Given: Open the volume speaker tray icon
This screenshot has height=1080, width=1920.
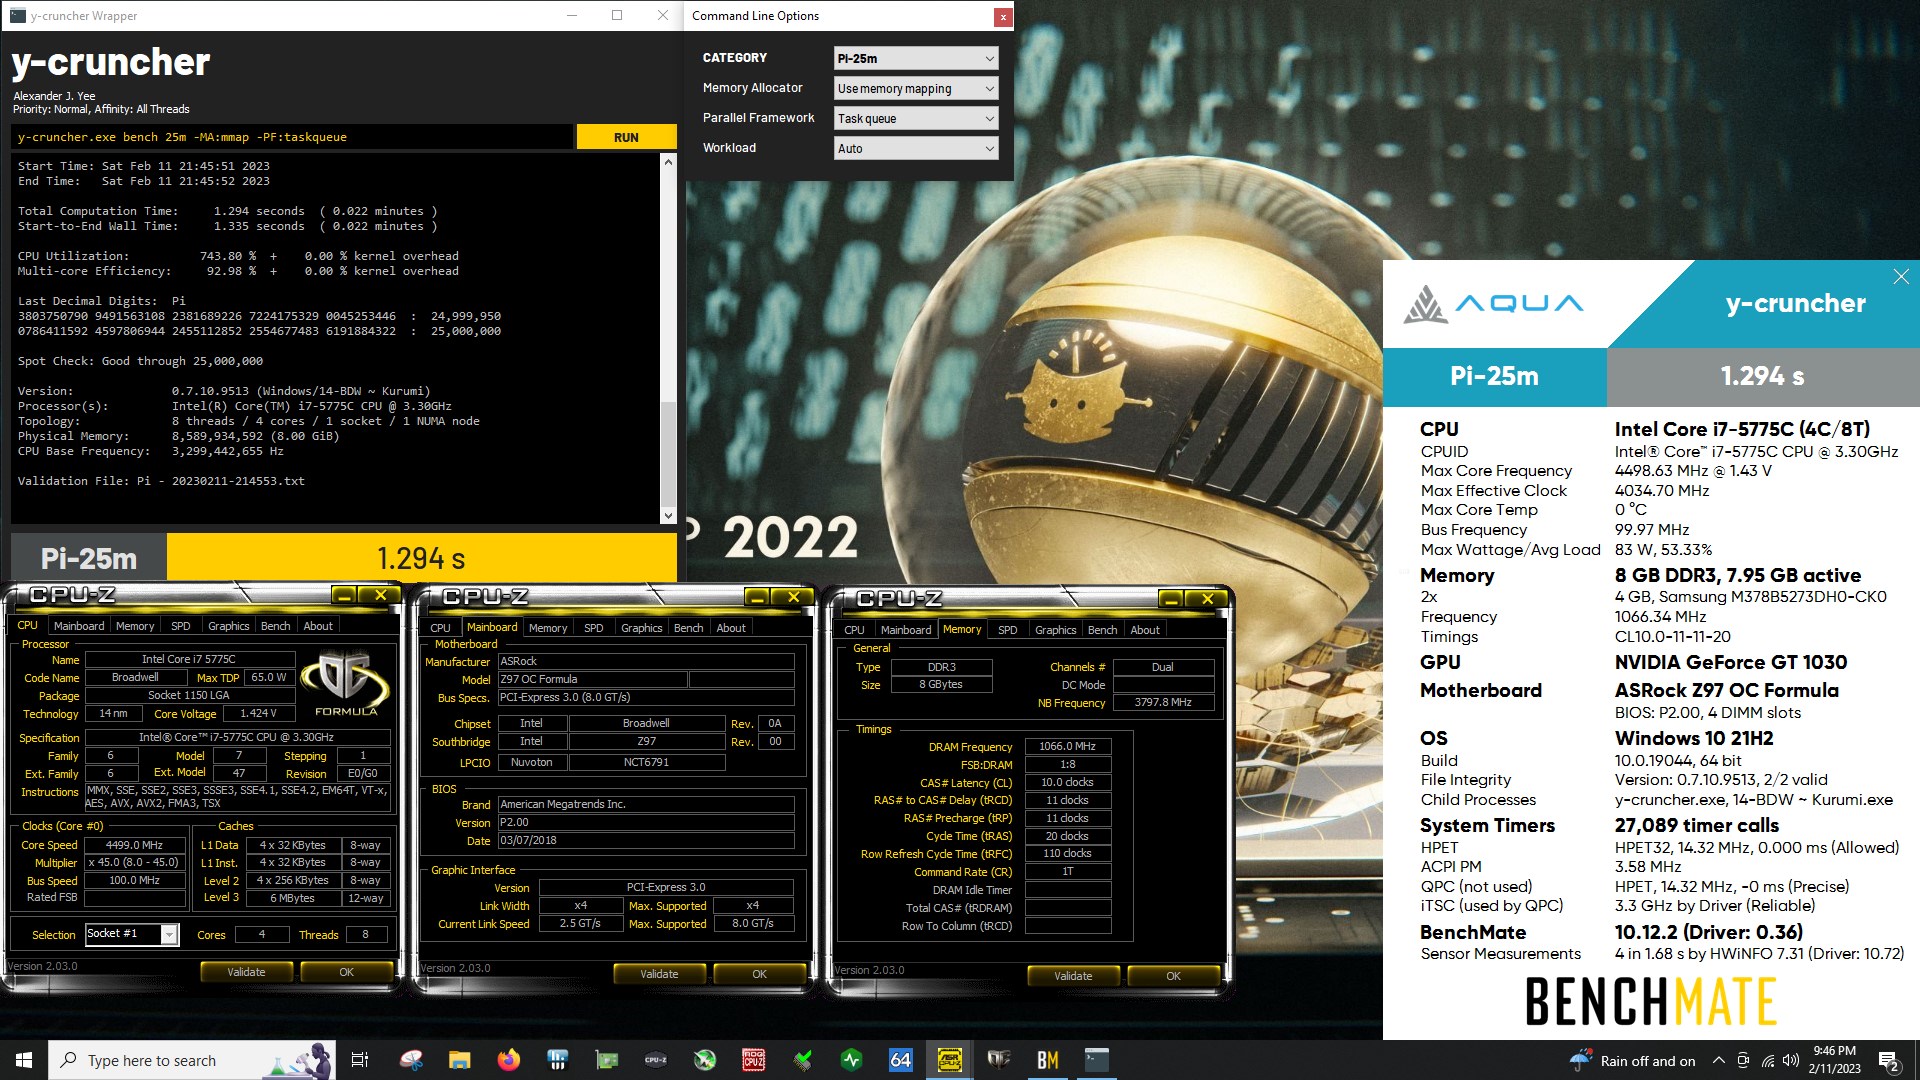Looking at the screenshot, I should (1791, 1061).
